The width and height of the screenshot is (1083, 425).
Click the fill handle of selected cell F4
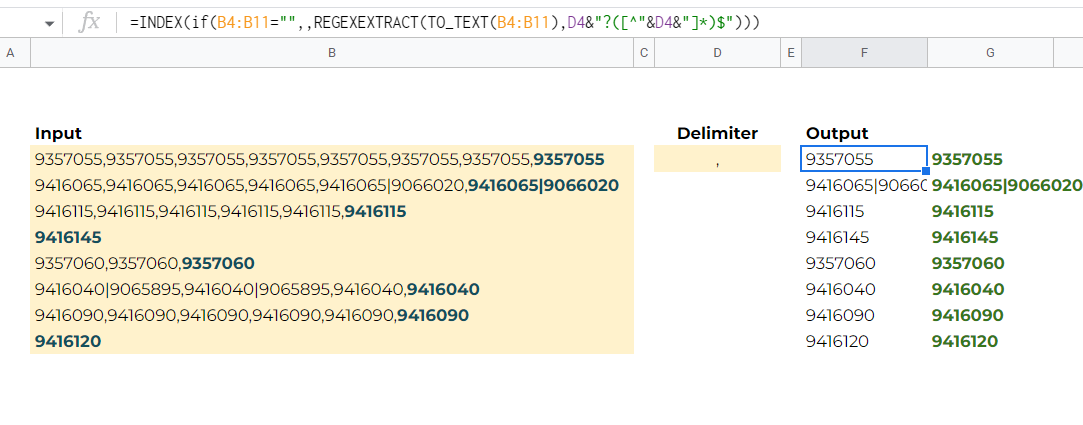click(x=926, y=171)
